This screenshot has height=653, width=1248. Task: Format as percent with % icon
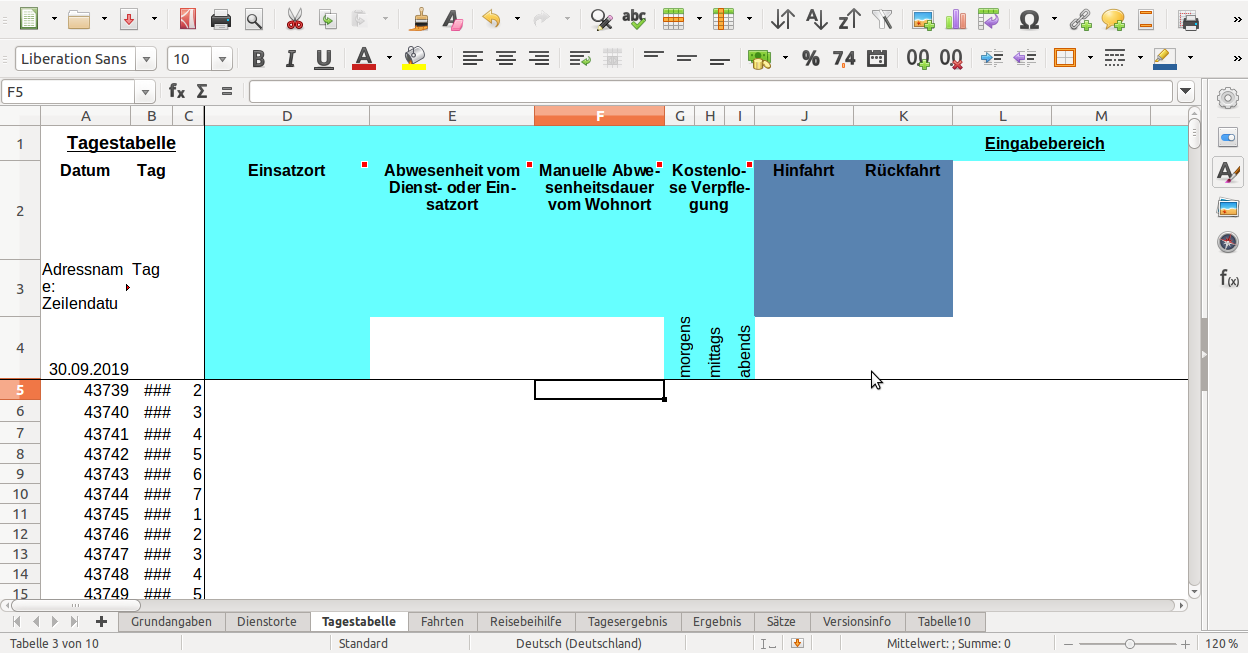[811, 59]
